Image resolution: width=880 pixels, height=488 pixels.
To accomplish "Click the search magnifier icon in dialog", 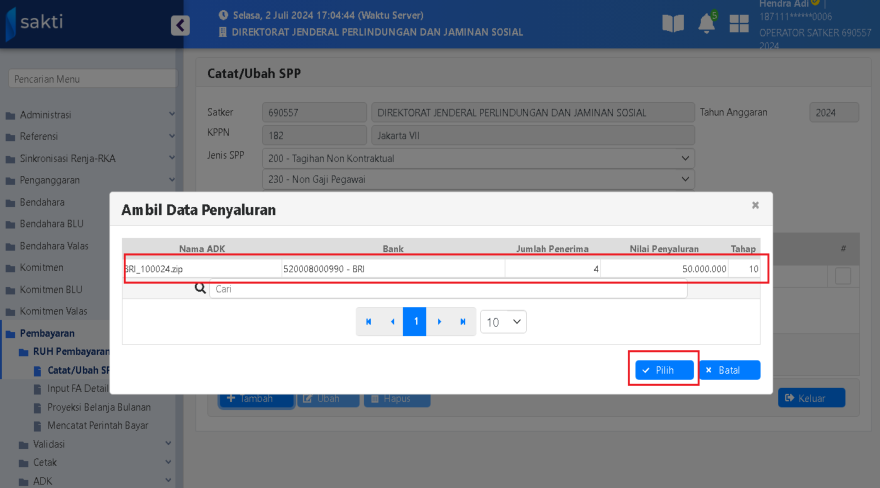I will click(x=199, y=289).
